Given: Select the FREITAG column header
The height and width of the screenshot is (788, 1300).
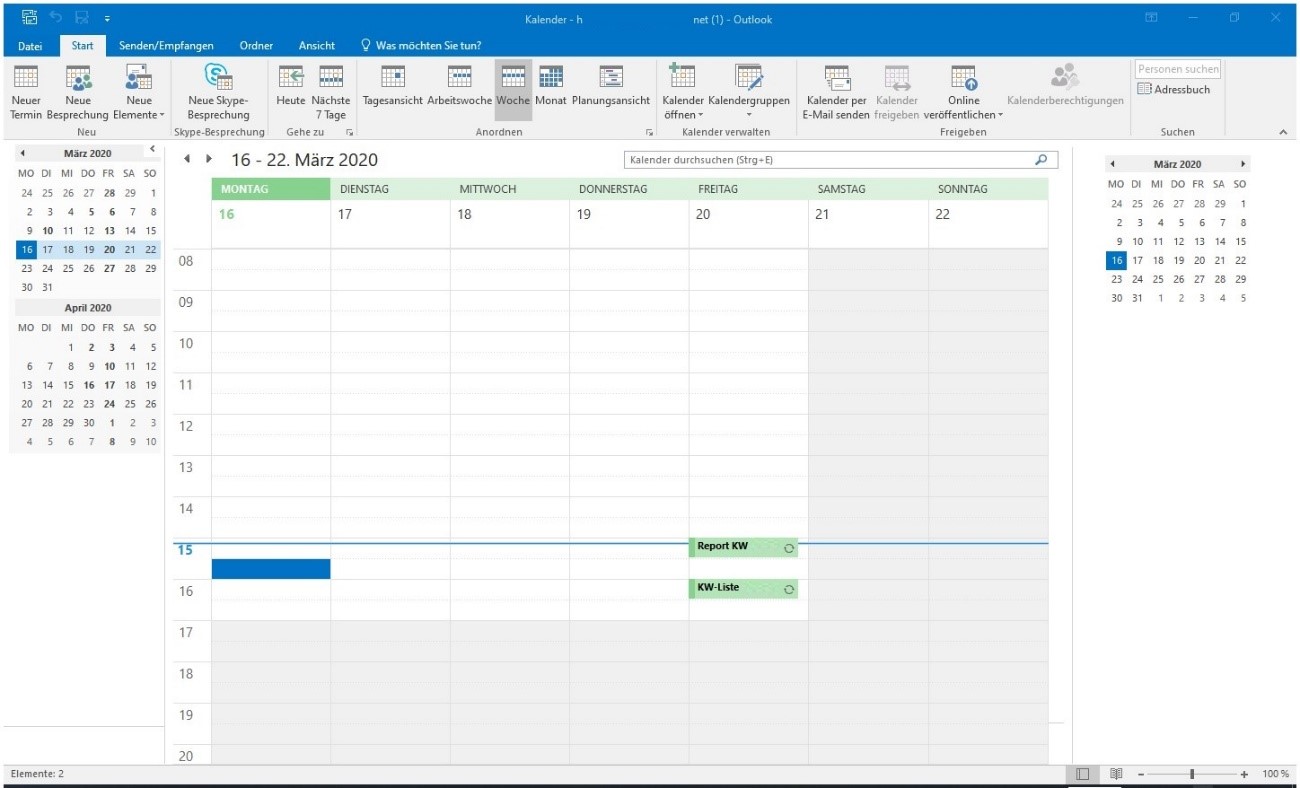Looking at the screenshot, I should coord(749,189).
